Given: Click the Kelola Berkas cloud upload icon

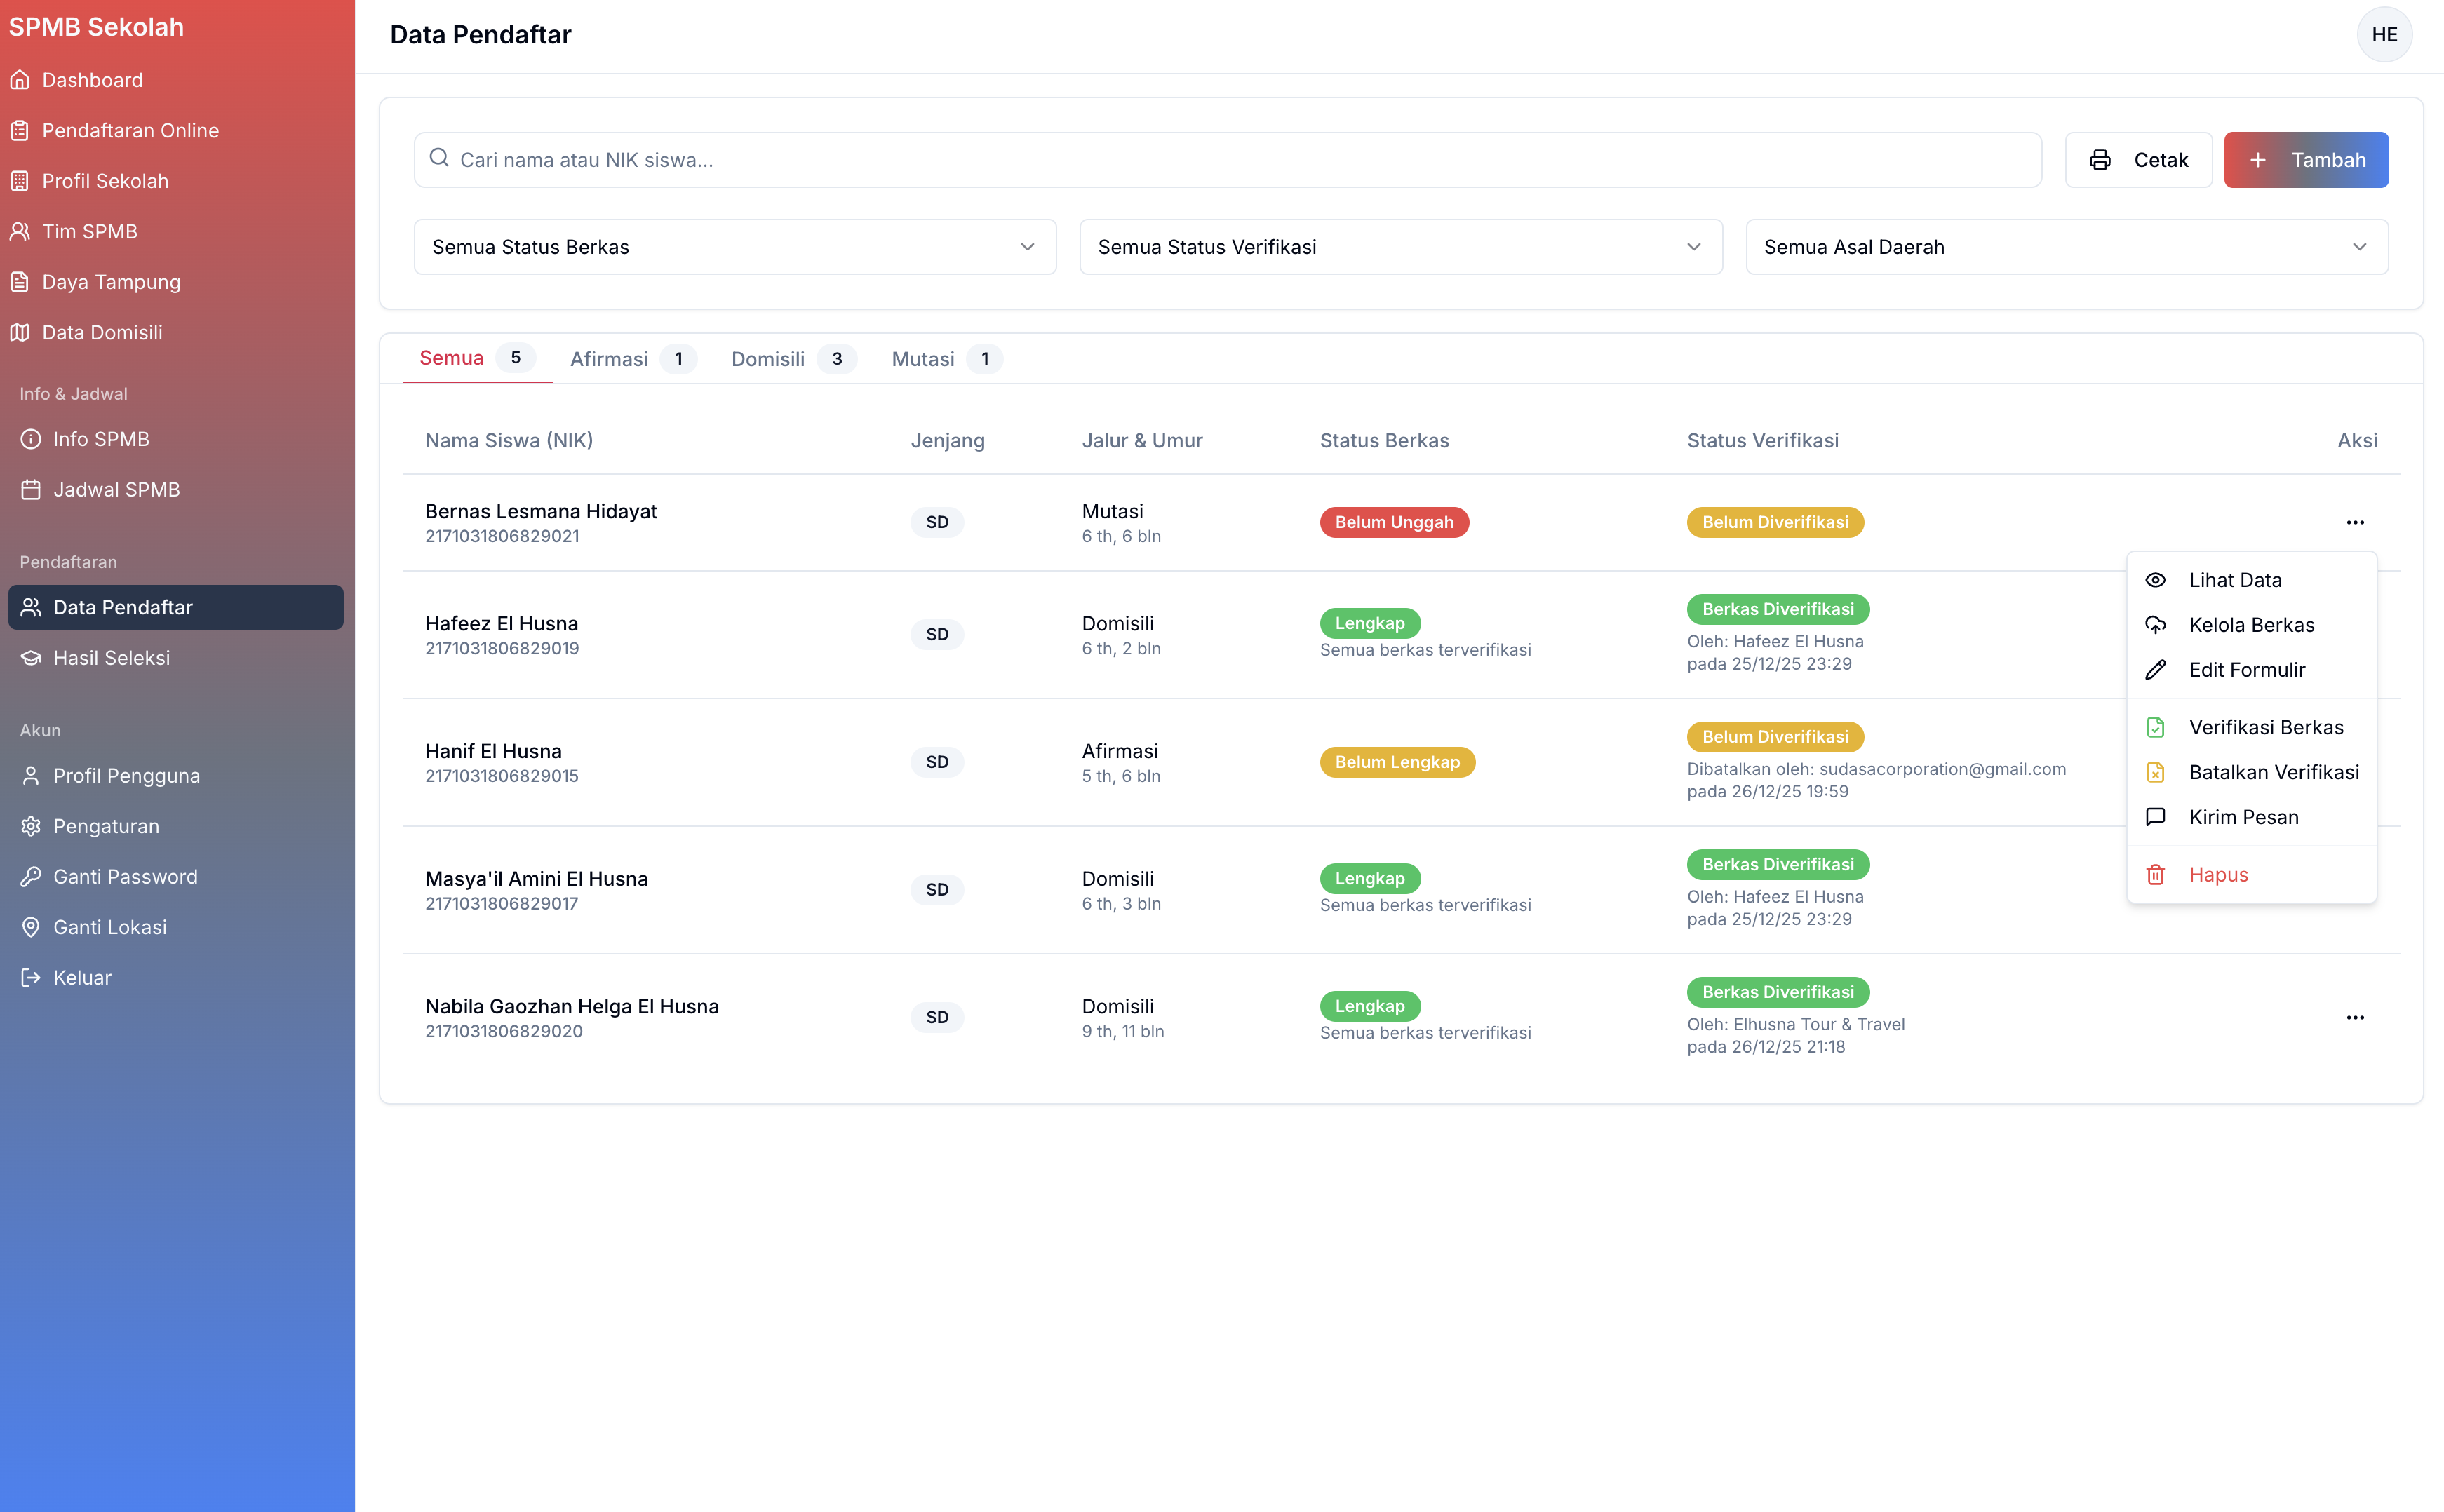Looking at the screenshot, I should coord(2155,625).
